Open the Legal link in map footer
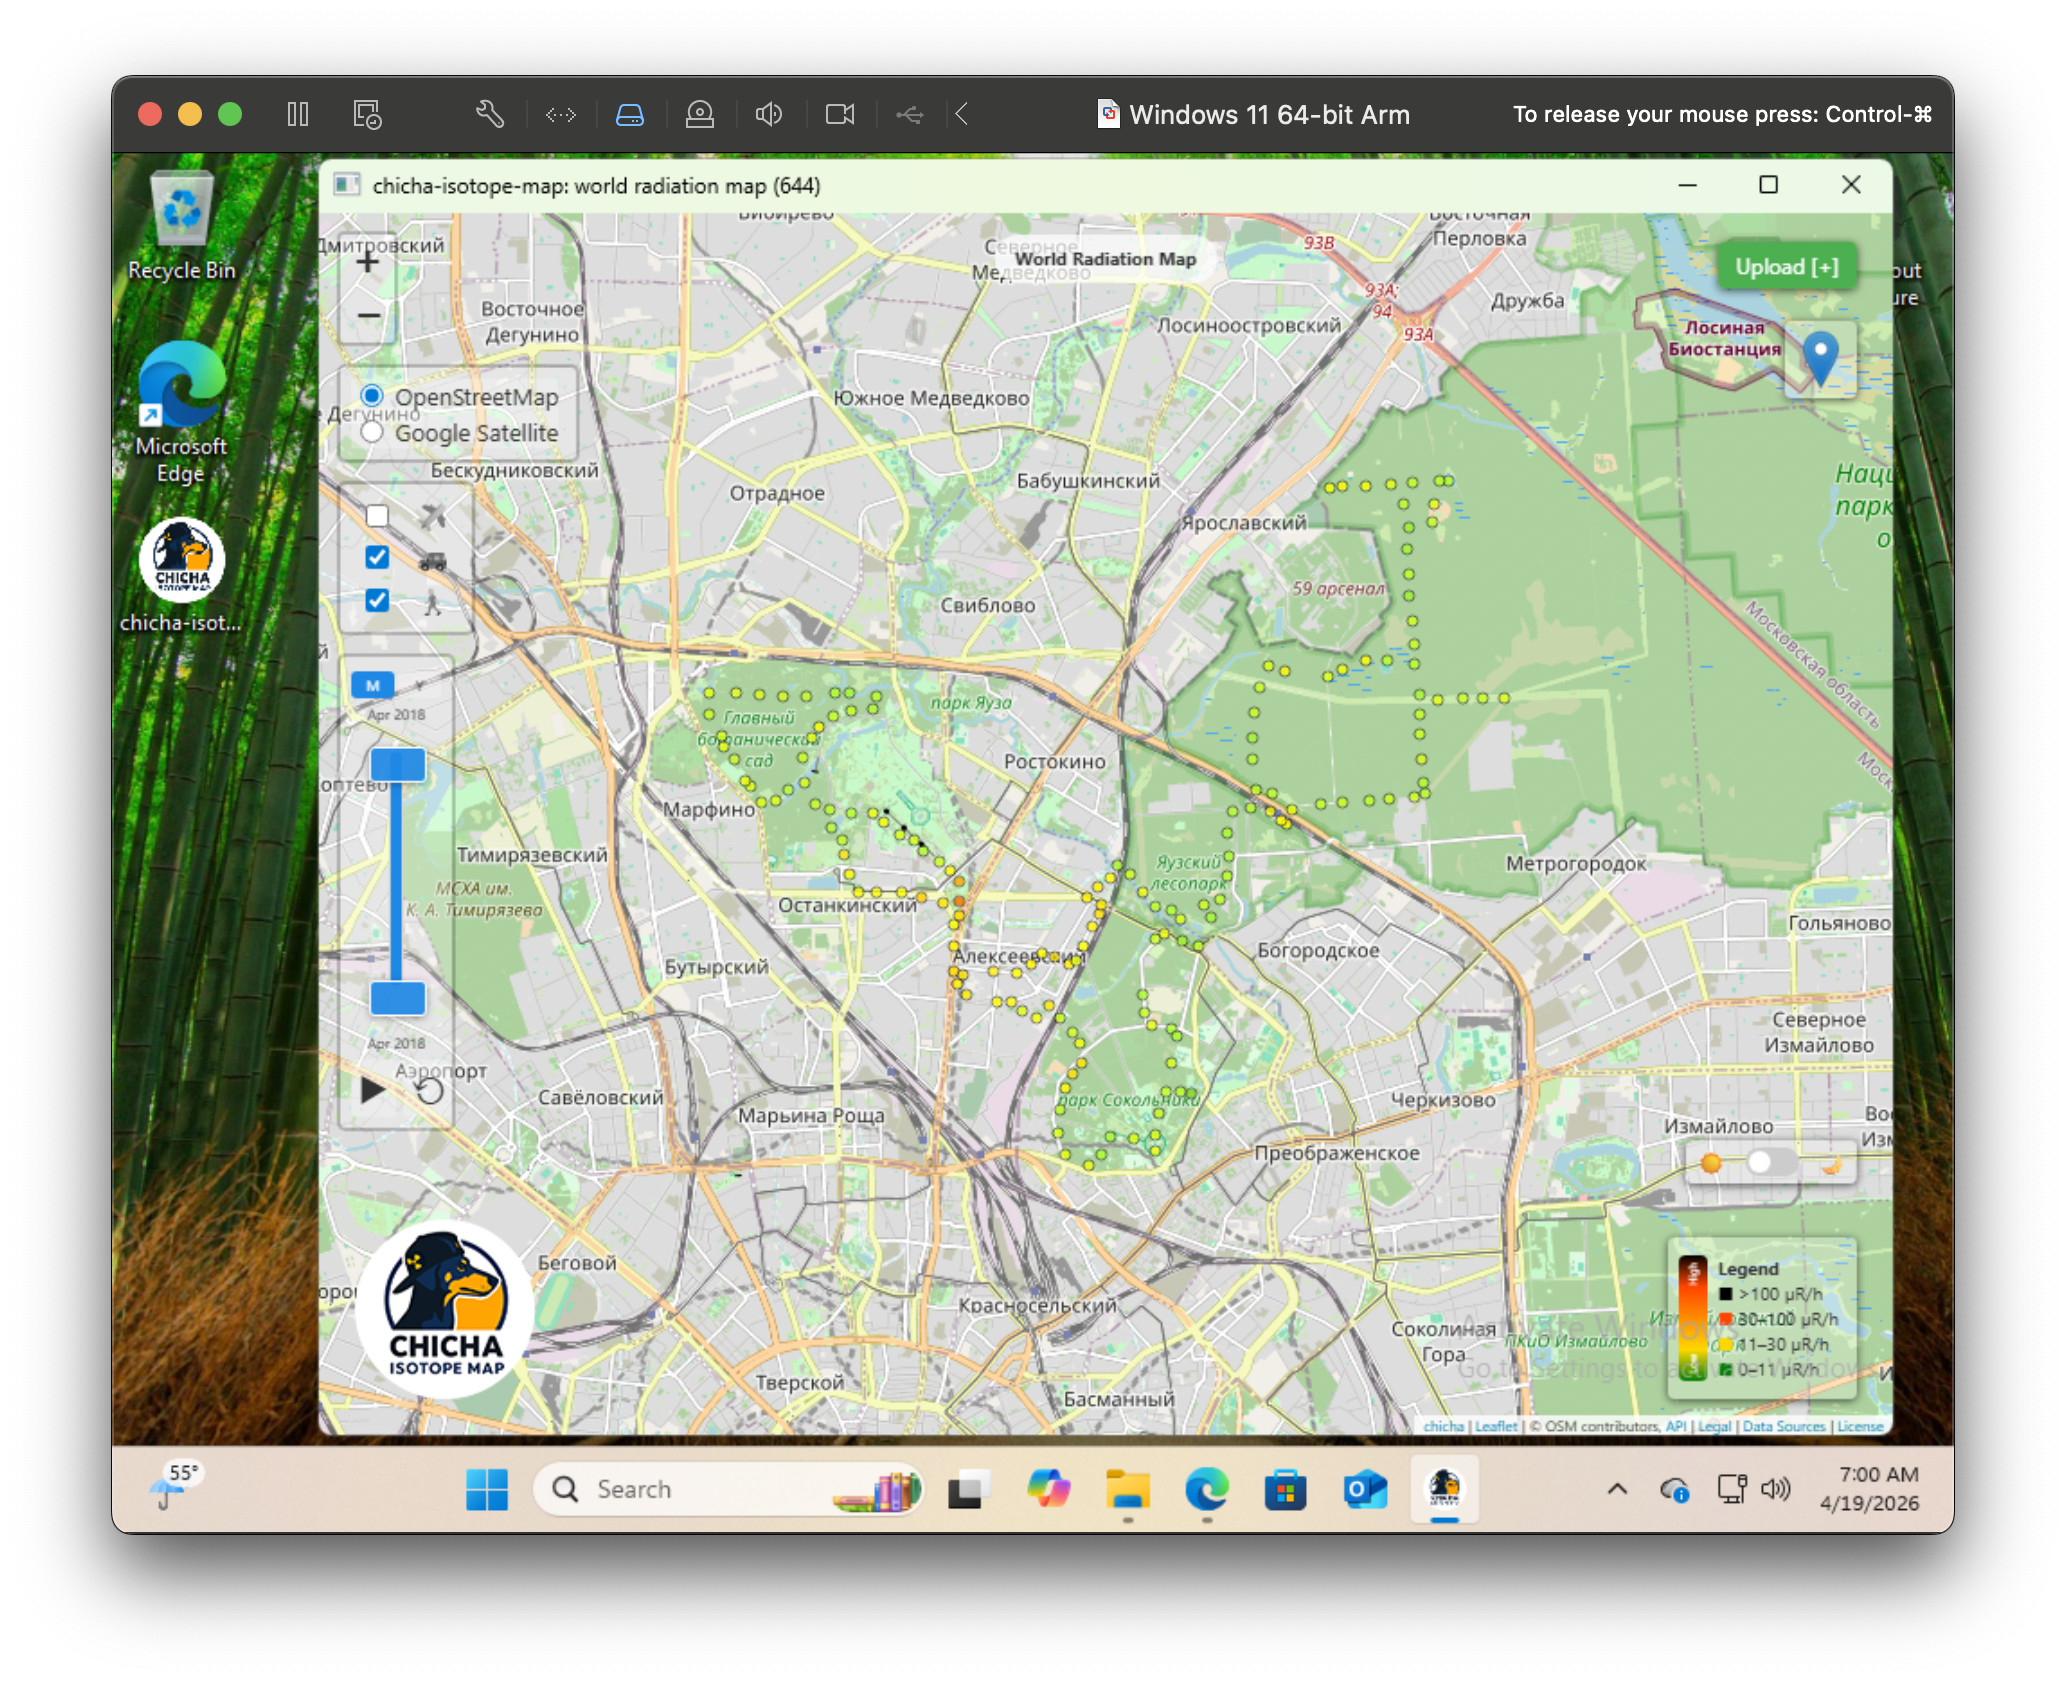Screen dimensions: 2066x1682 click(x=1714, y=1426)
